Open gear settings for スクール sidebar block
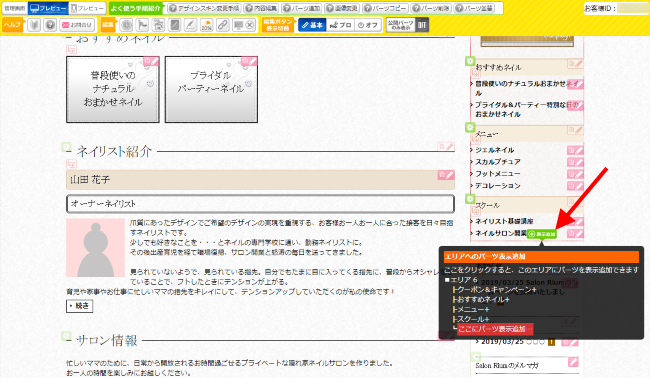The width and height of the screenshot is (650, 378). (x=470, y=199)
